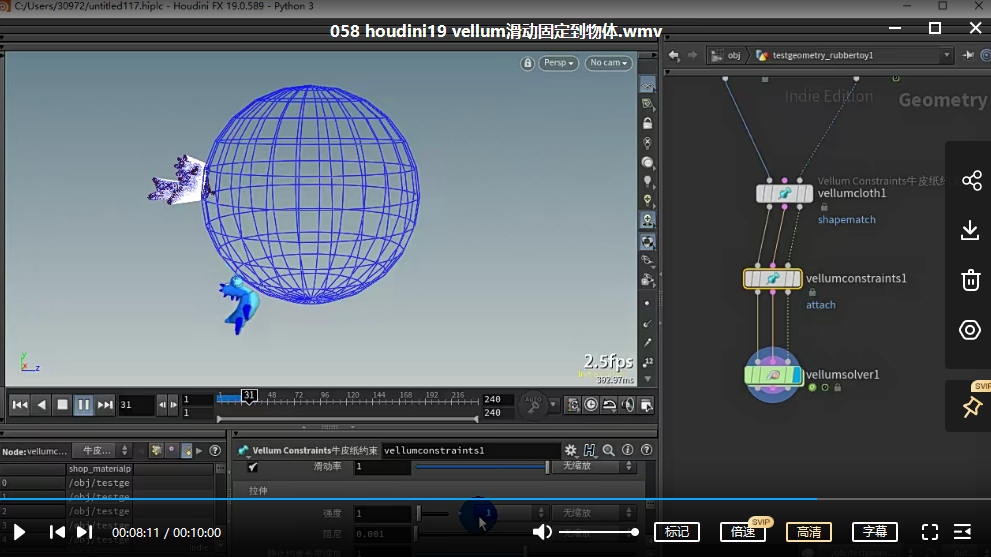Click the SVIP pin icon
Screen dimensions: 991x557
click(970, 407)
